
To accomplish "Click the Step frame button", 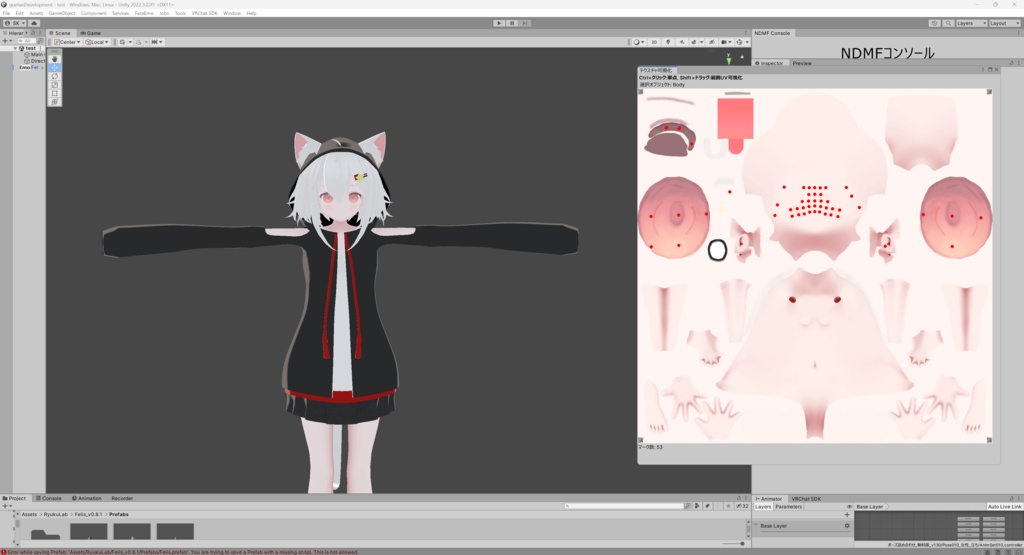I will click(524, 23).
